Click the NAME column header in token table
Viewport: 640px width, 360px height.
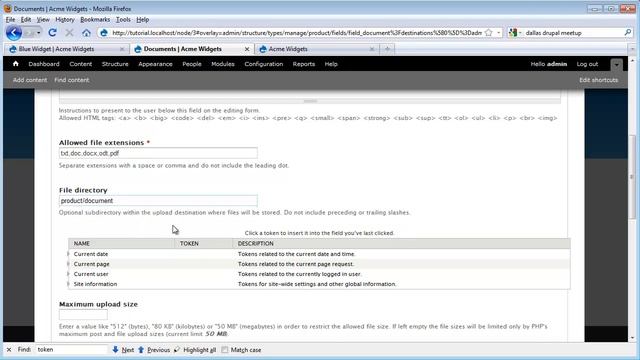[82, 244]
